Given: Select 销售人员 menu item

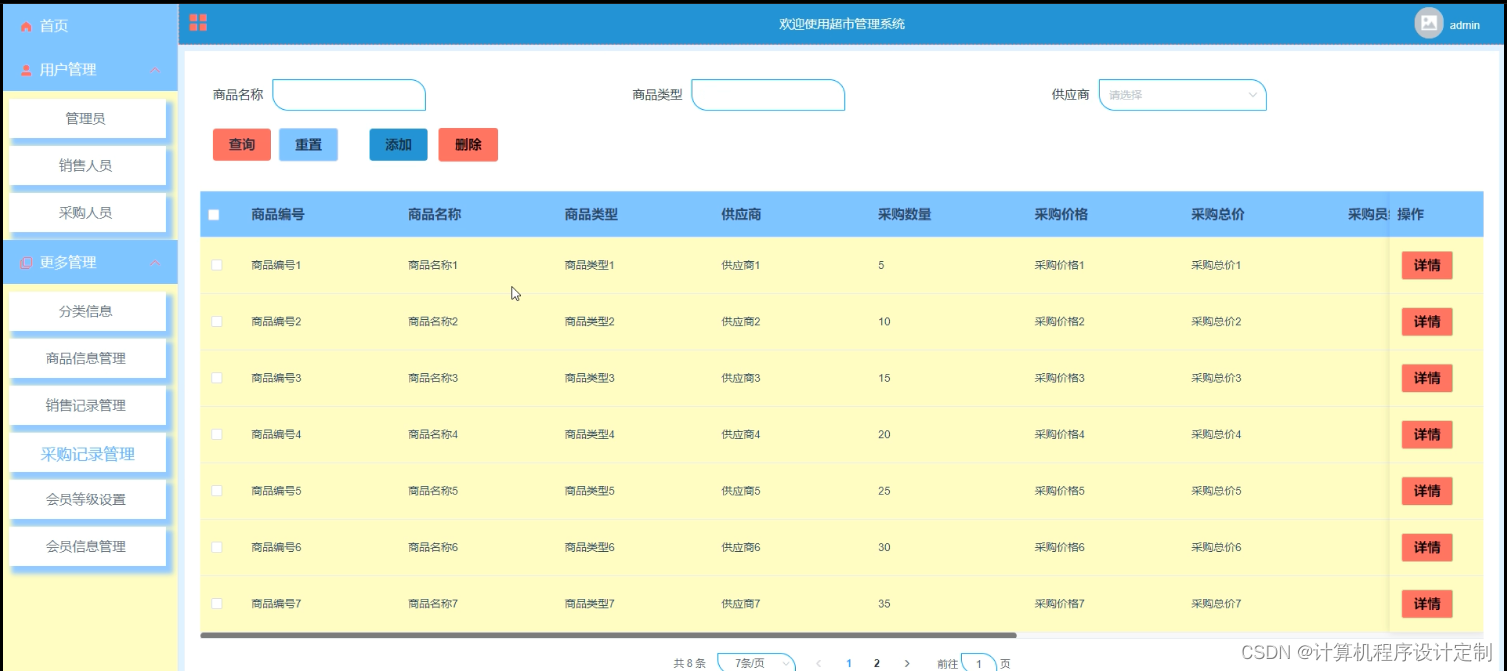Looking at the screenshot, I should [x=86, y=165].
